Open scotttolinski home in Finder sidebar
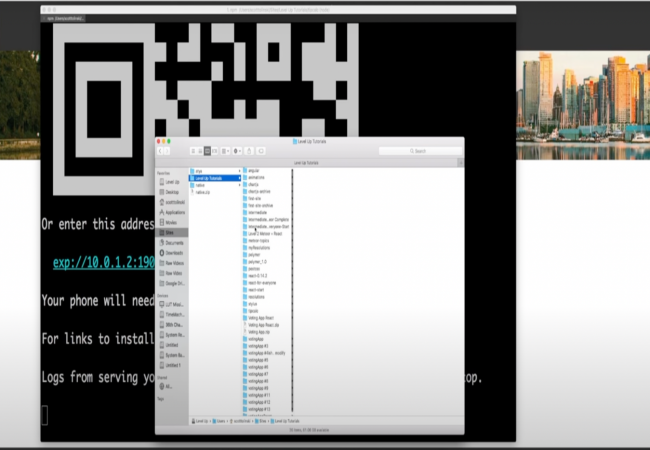The image size is (650, 450). tap(172, 202)
